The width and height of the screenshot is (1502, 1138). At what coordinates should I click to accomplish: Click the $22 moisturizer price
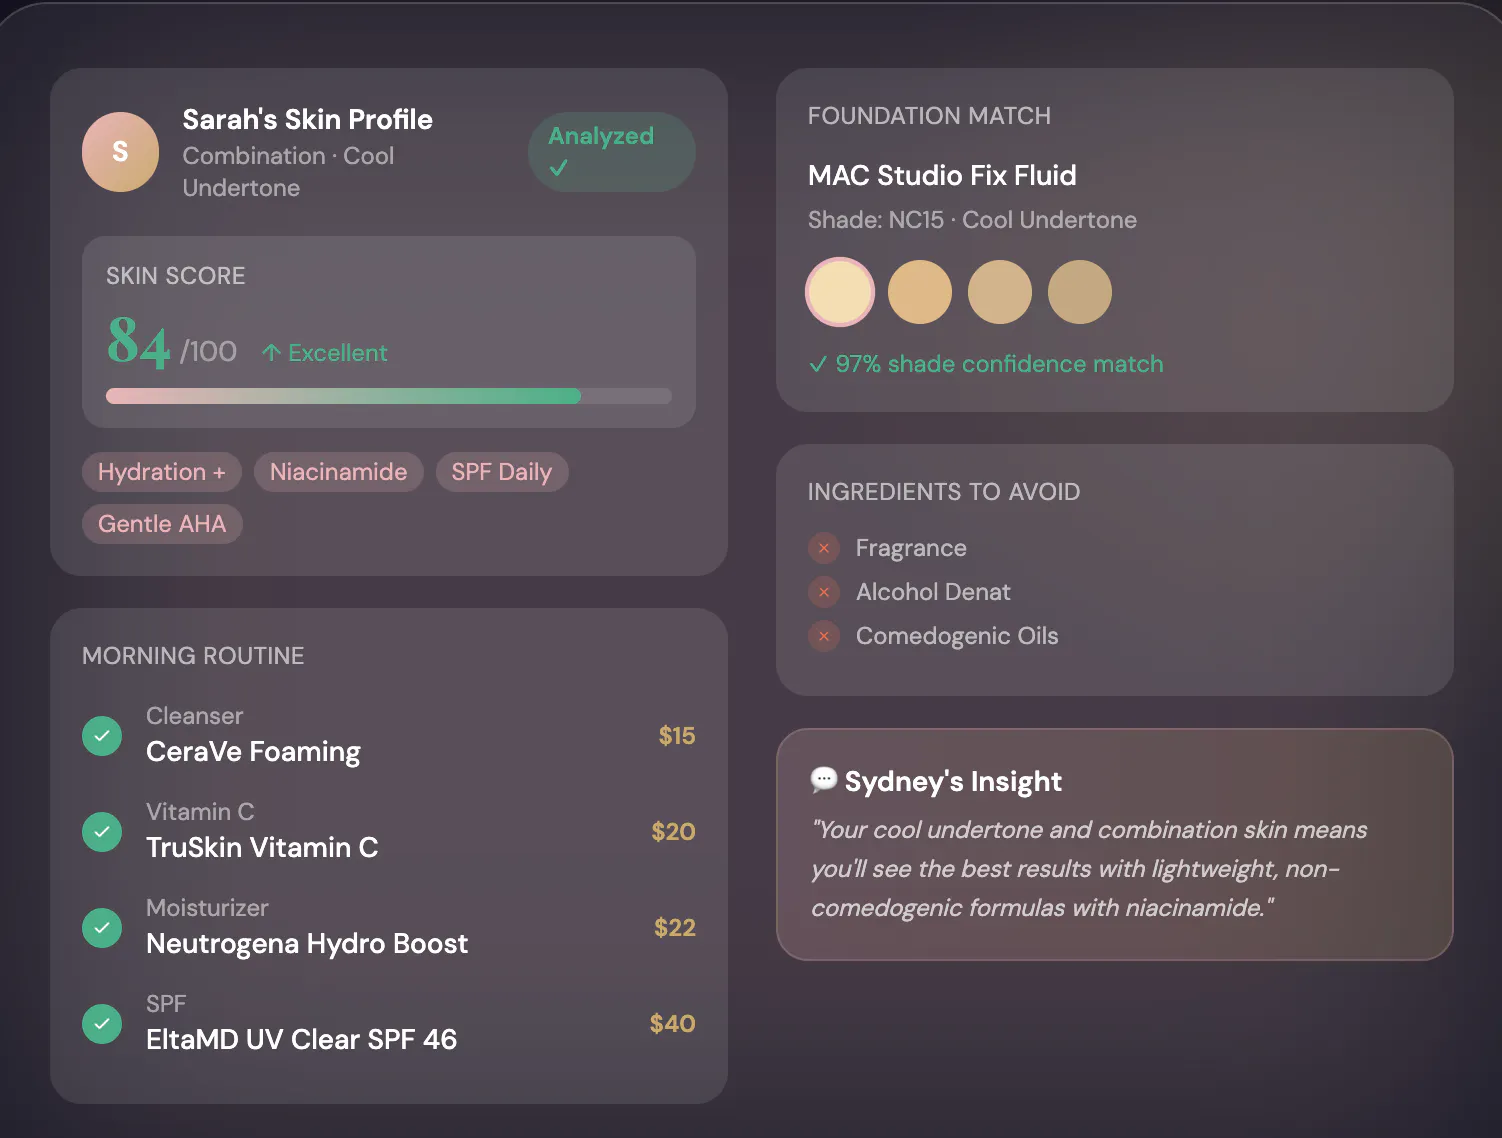(x=675, y=928)
